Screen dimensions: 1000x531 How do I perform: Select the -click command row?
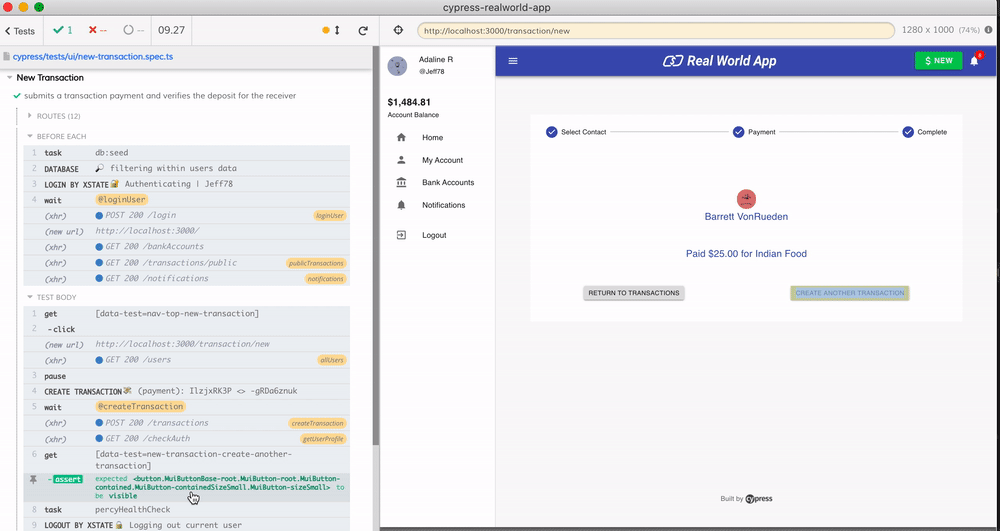point(186,329)
